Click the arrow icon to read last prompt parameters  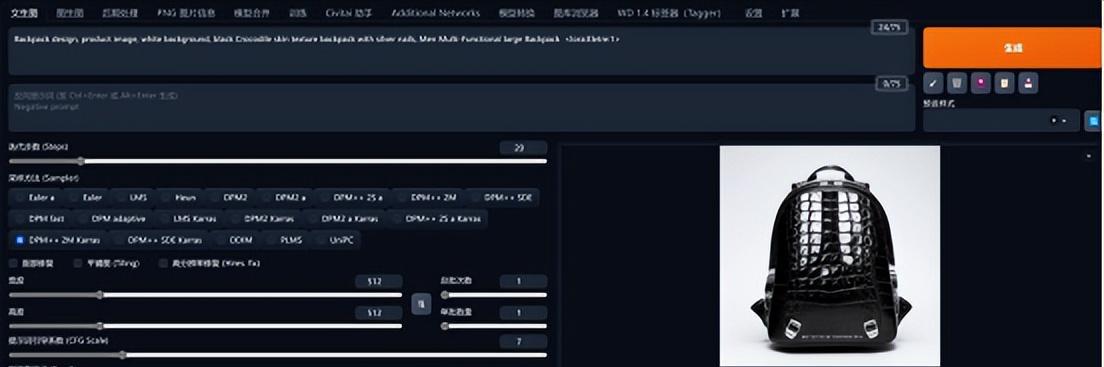click(934, 83)
